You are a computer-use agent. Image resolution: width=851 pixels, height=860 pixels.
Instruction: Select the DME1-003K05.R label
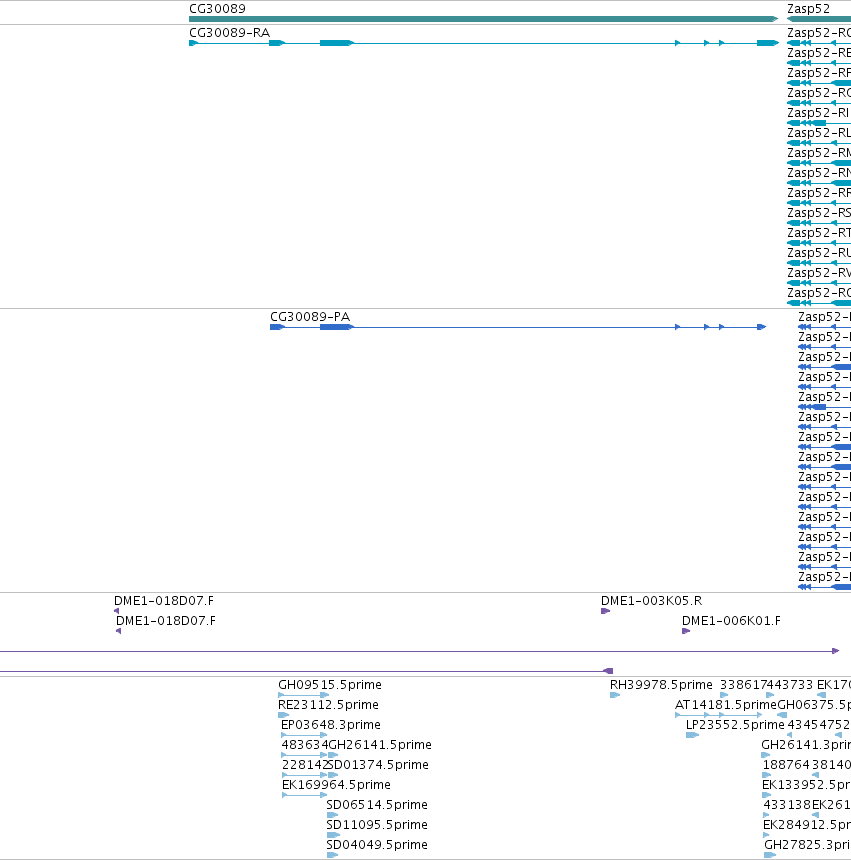point(651,601)
